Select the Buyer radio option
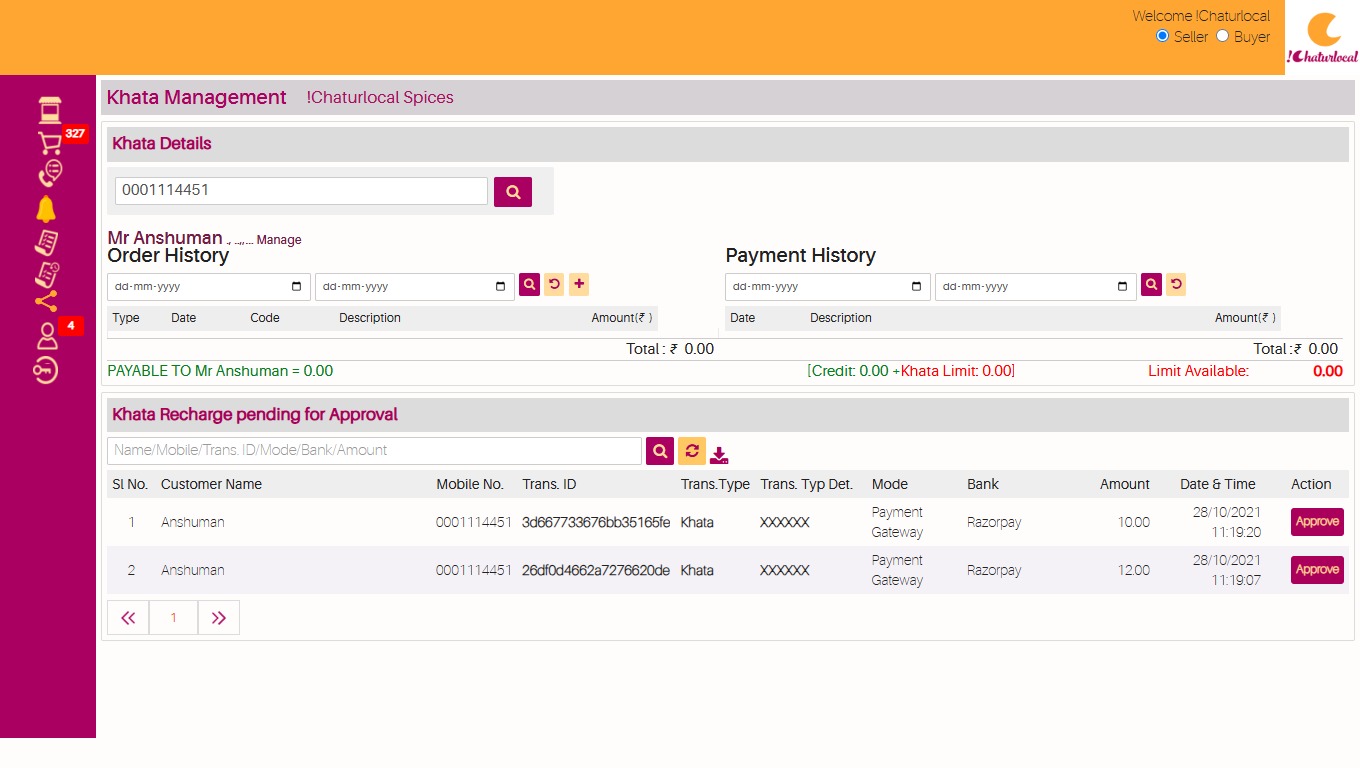Screen dimensions: 1360x768 [1222, 36]
